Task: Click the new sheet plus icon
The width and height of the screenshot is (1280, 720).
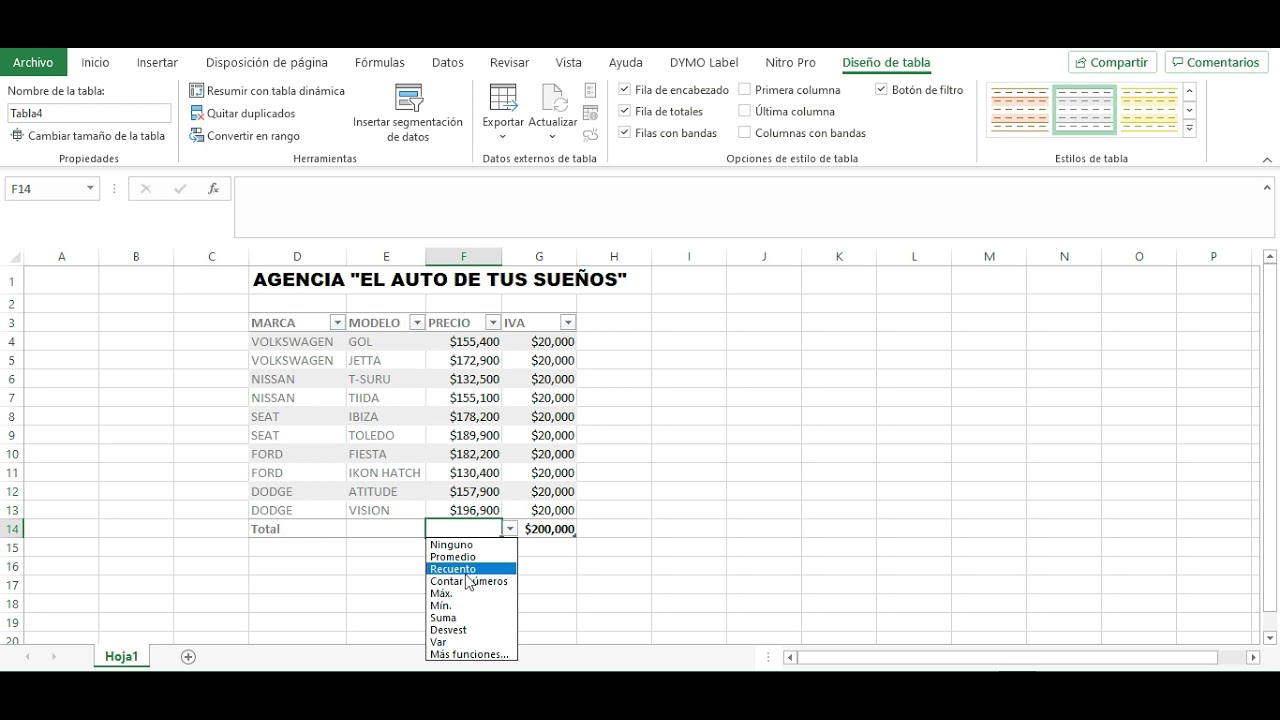Action: coord(188,657)
